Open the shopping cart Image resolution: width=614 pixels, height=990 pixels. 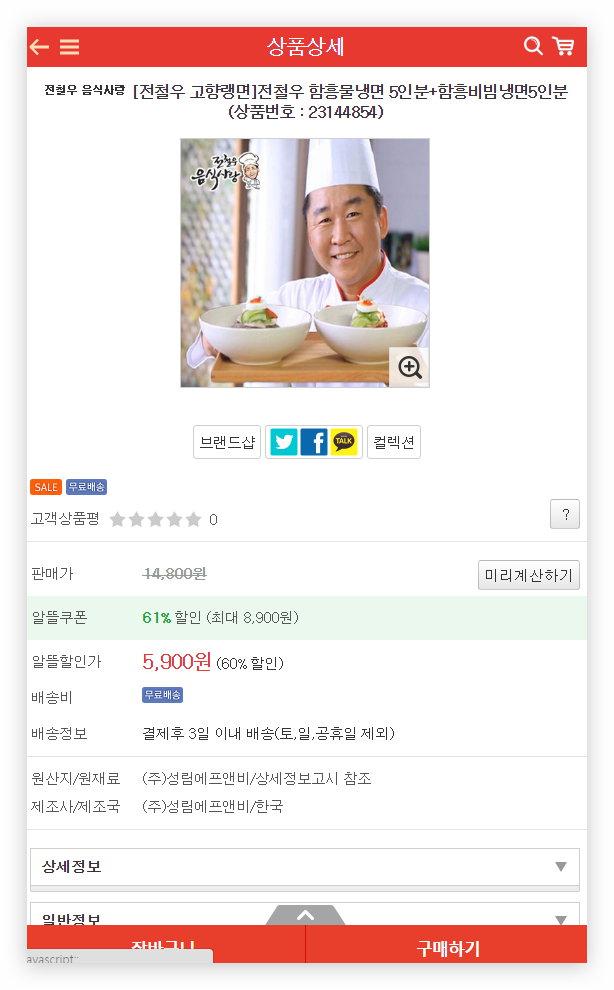click(563, 46)
